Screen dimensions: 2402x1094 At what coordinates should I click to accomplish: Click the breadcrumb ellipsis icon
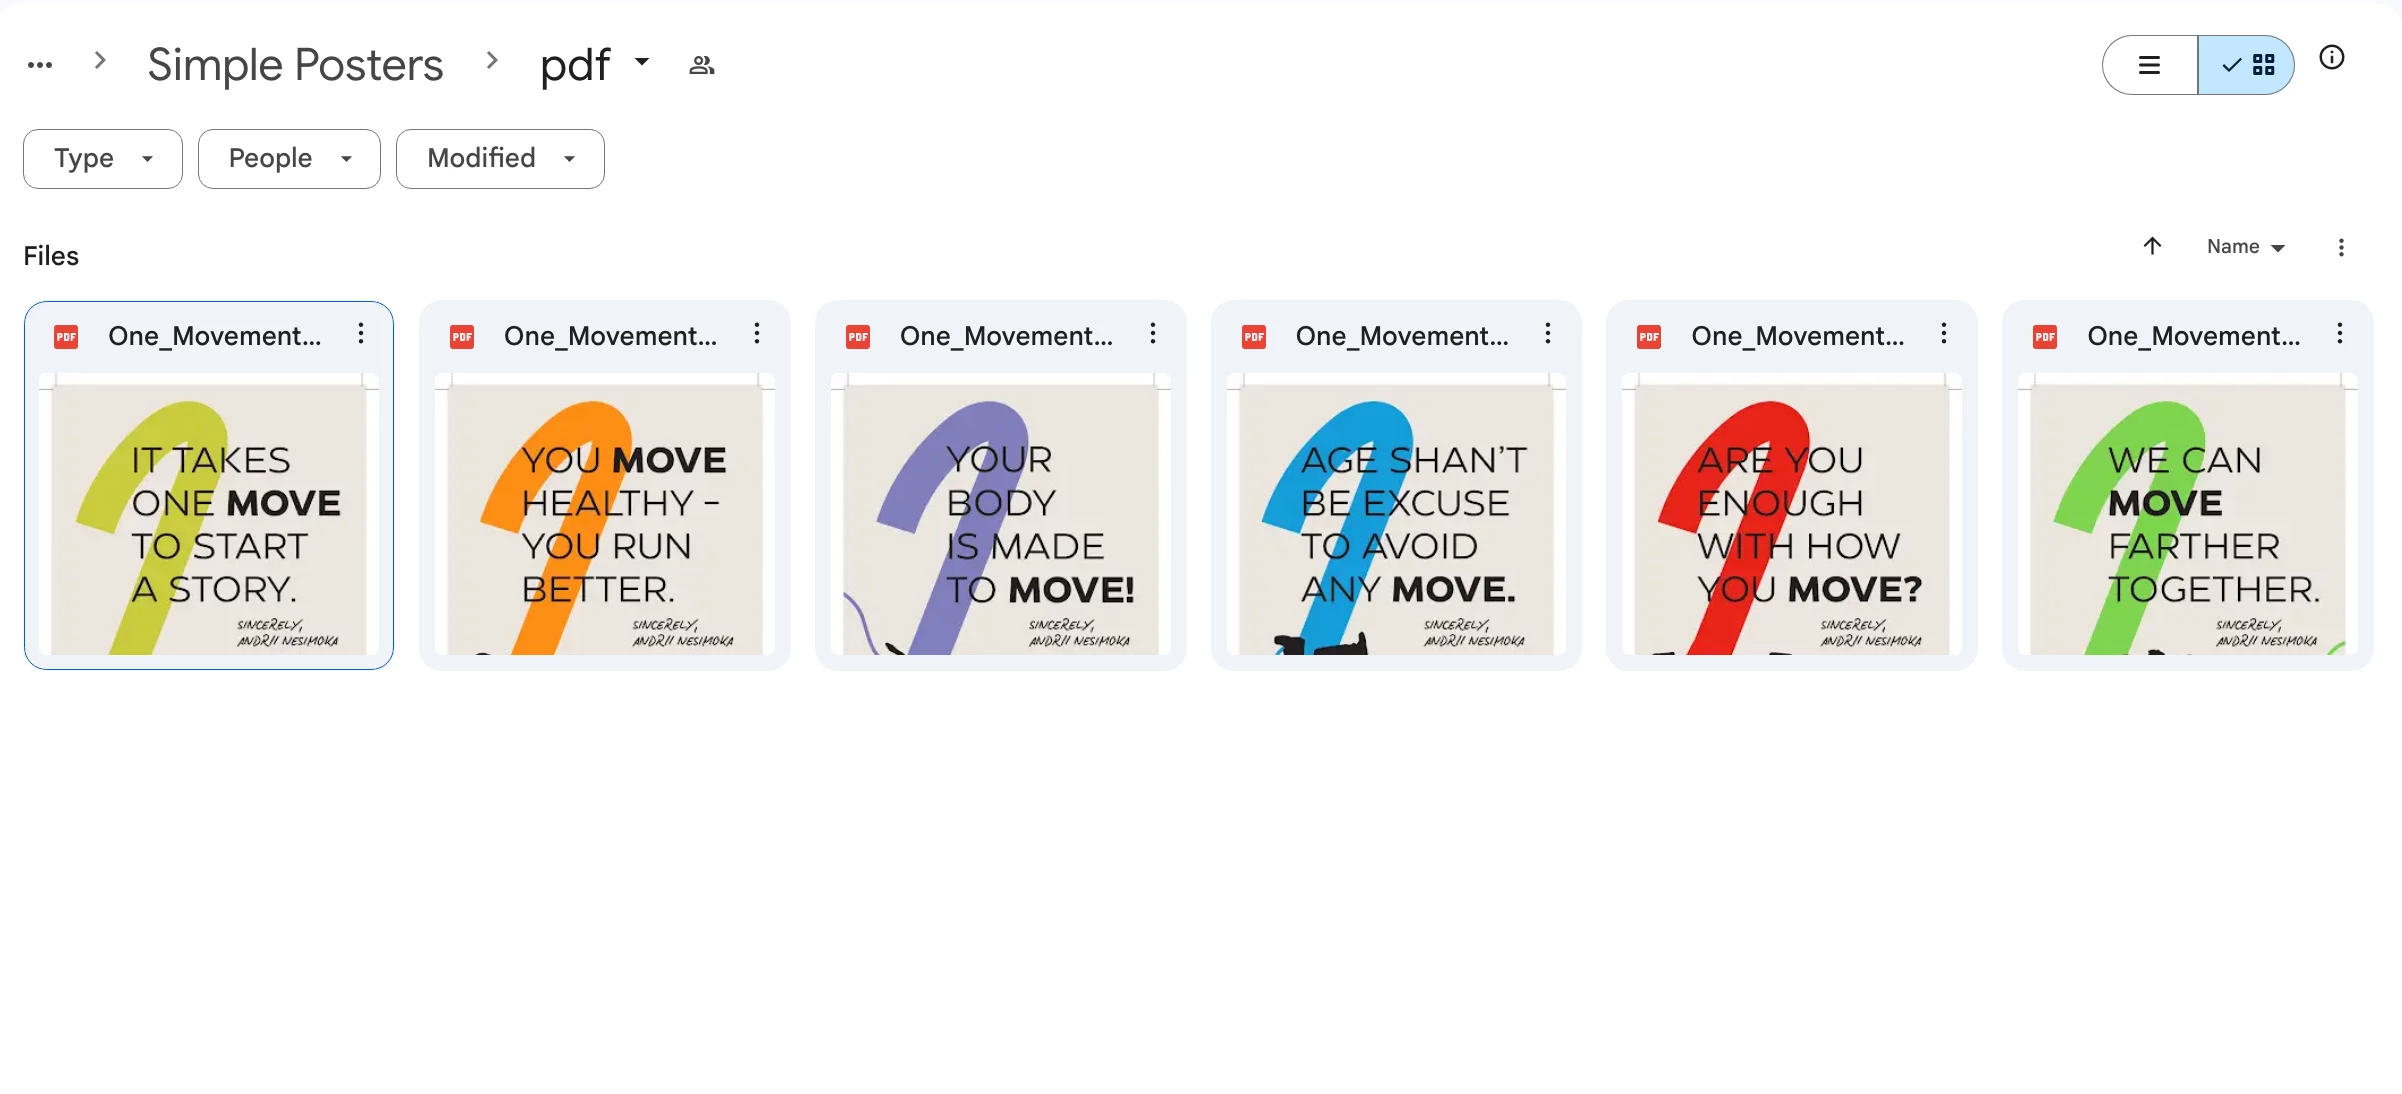click(40, 65)
